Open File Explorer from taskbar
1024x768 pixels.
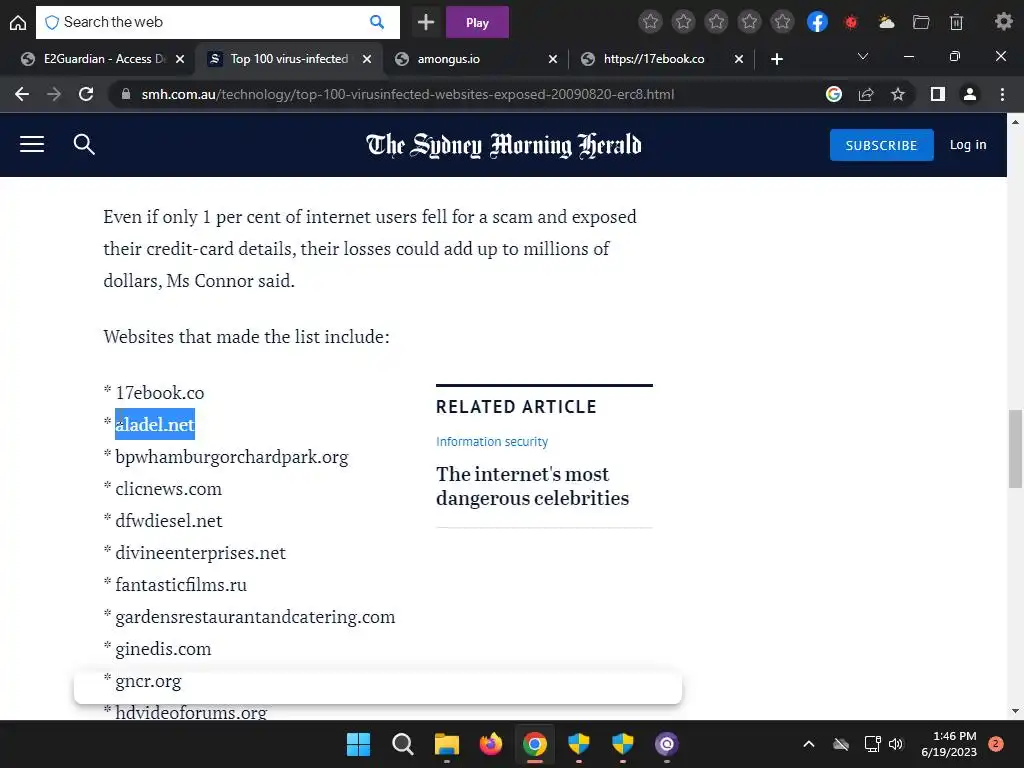[447, 744]
